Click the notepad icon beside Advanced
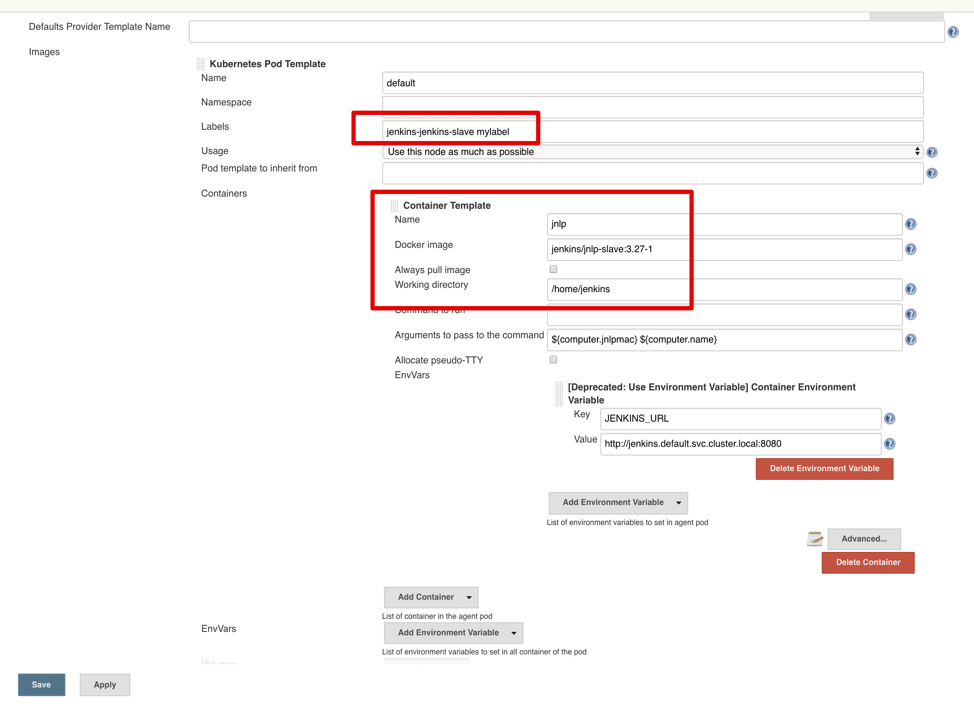This screenshot has height=704, width=974. tap(815, 539)
